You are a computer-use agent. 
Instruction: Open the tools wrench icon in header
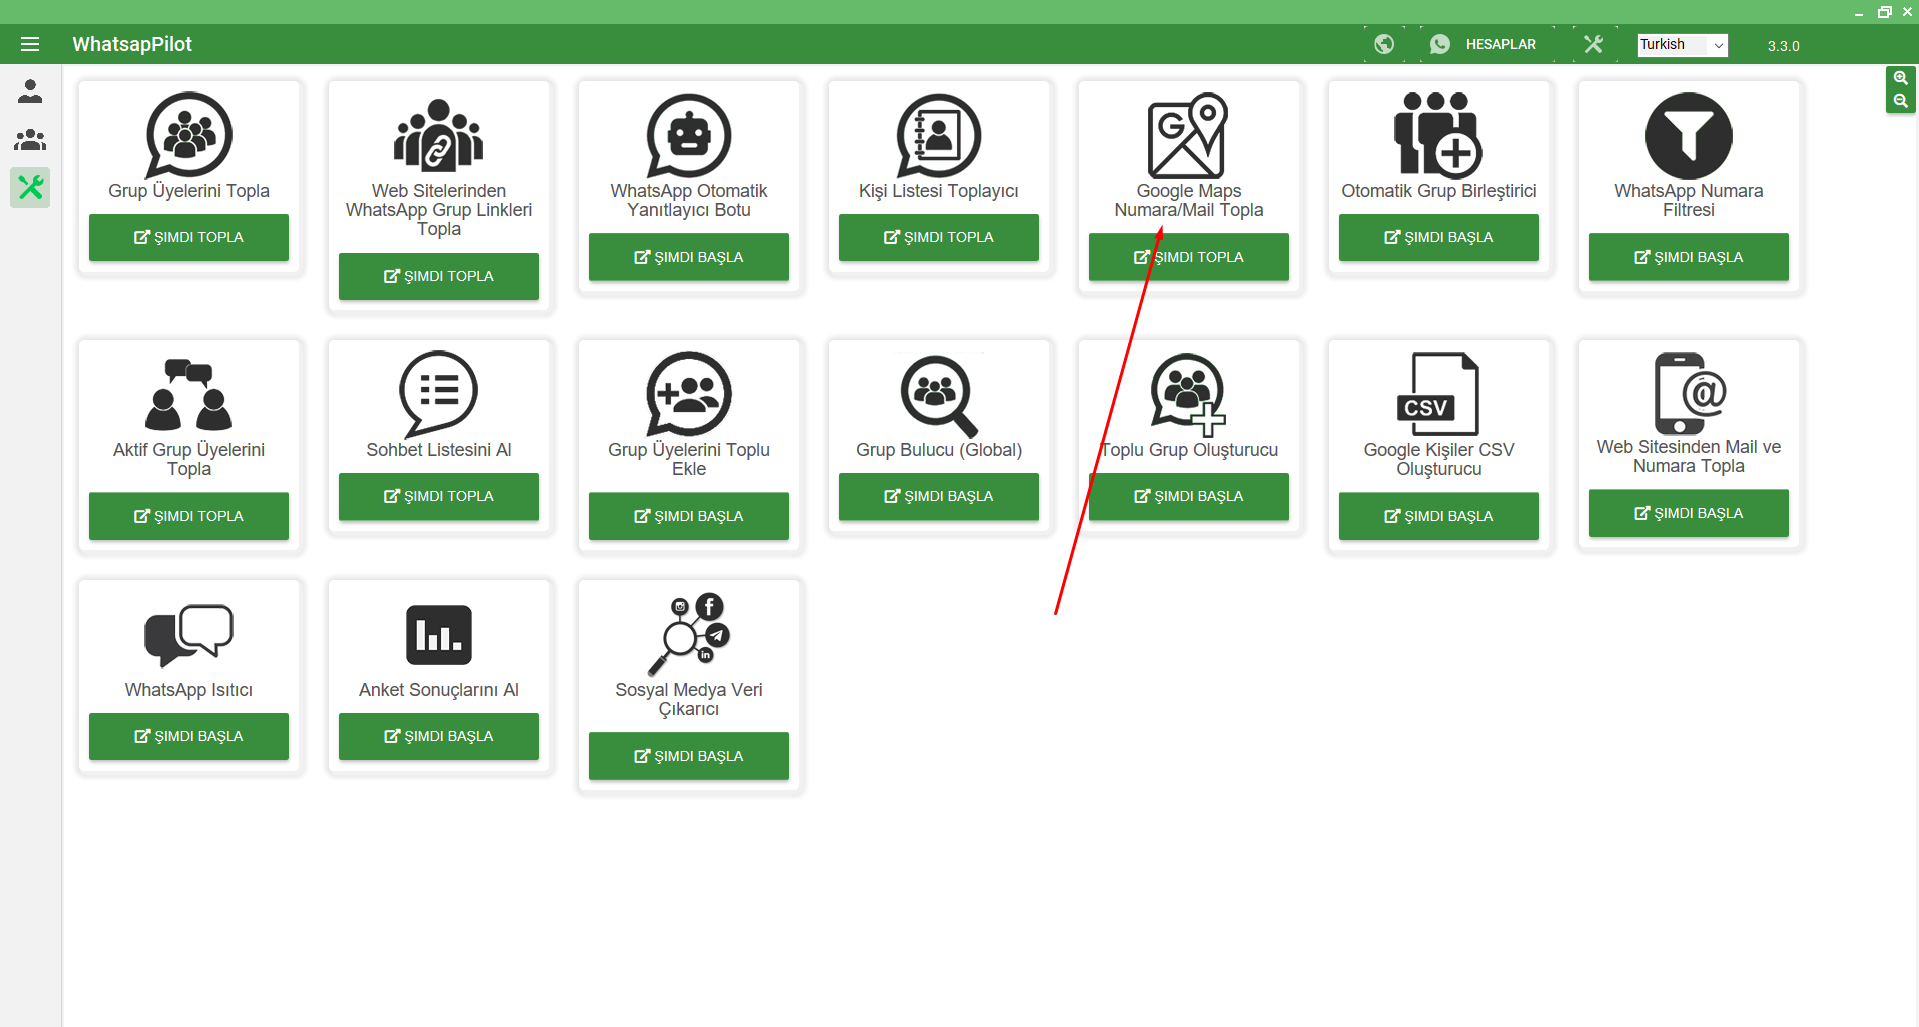[1593, 44]
